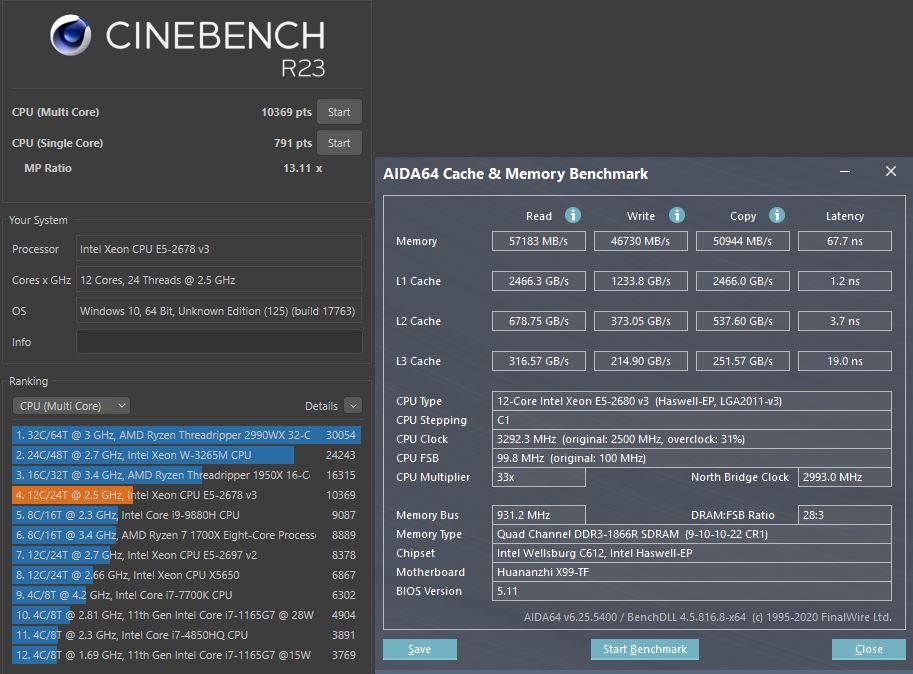Start the CPU Single Core test
The height and width of the screenshot is (674, 913).
point(339,143)
